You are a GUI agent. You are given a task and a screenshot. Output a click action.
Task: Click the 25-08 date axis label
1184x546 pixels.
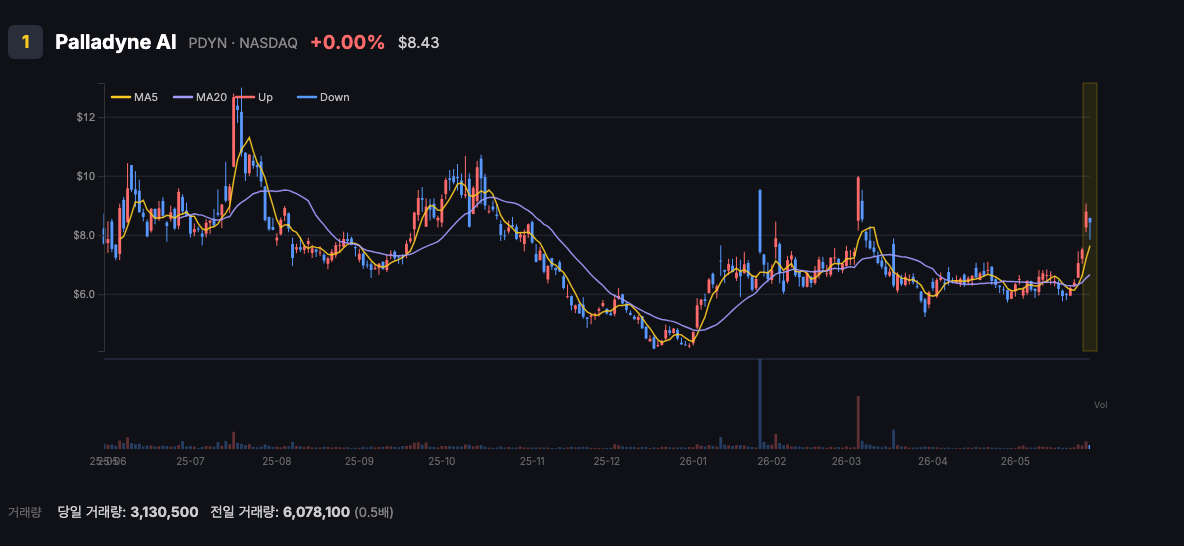276,461
